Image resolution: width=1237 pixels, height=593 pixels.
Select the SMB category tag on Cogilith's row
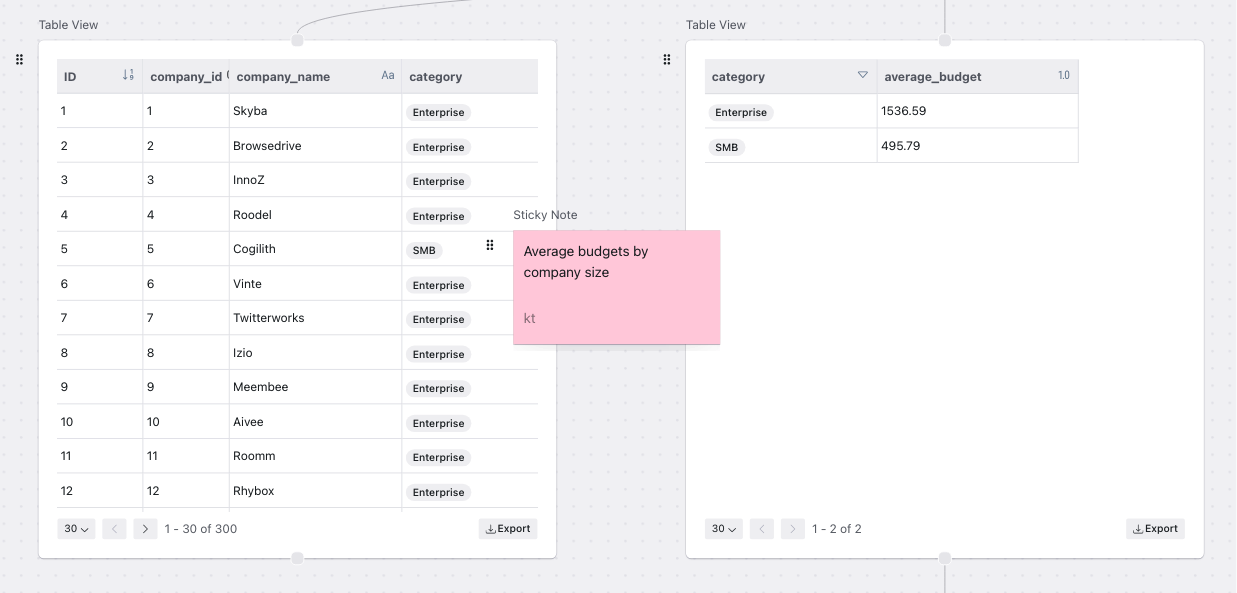(424, 250)
